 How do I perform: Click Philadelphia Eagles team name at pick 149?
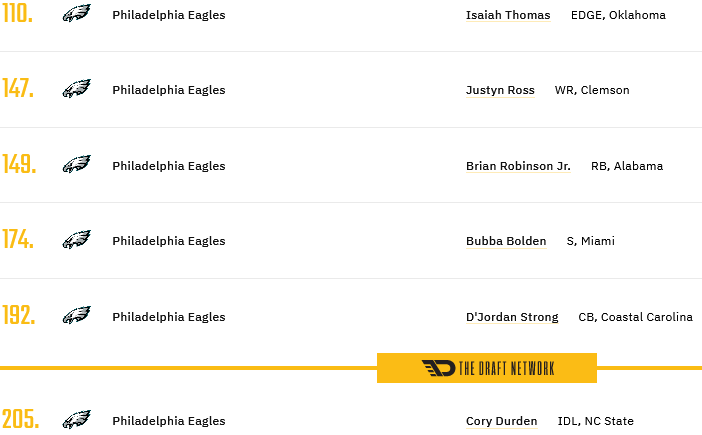tap(168, 166)
